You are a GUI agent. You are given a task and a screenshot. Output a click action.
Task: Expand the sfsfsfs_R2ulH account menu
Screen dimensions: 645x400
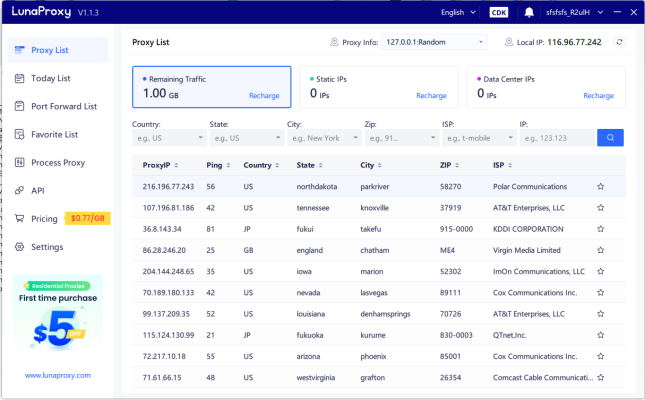(x=574, y=12)
